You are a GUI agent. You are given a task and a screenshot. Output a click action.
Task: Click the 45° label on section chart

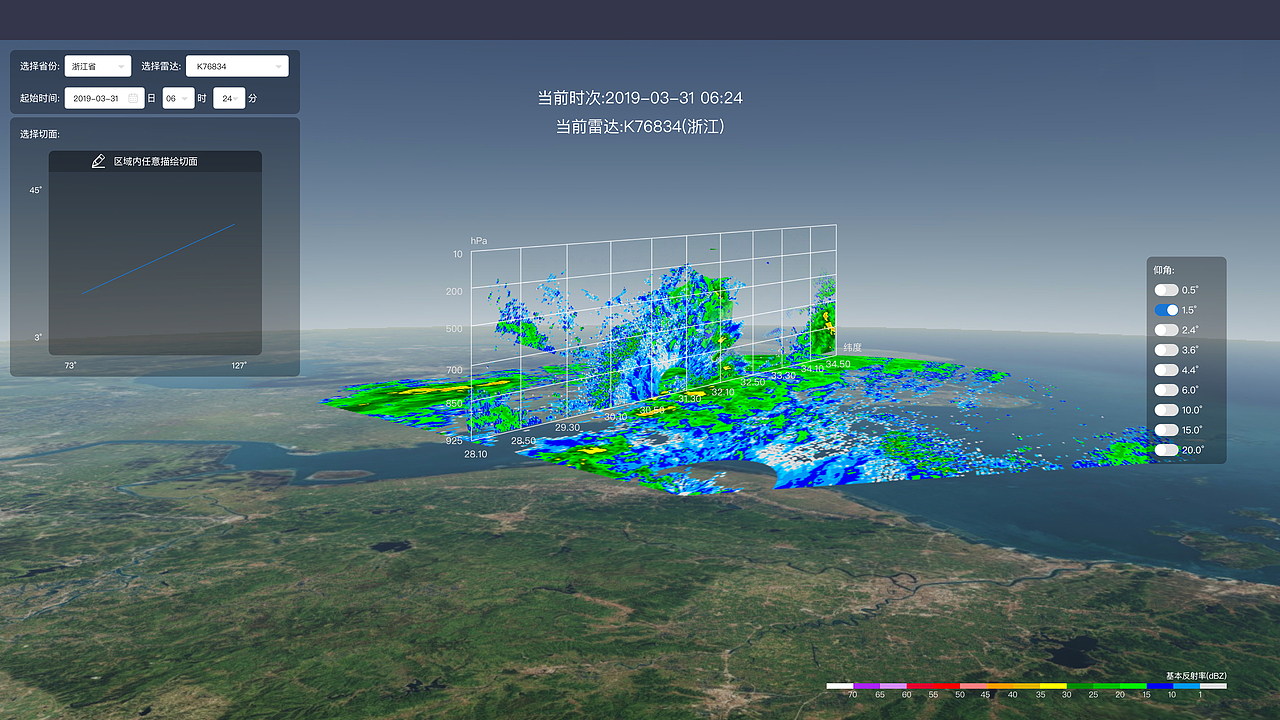(x=36, y=190)
